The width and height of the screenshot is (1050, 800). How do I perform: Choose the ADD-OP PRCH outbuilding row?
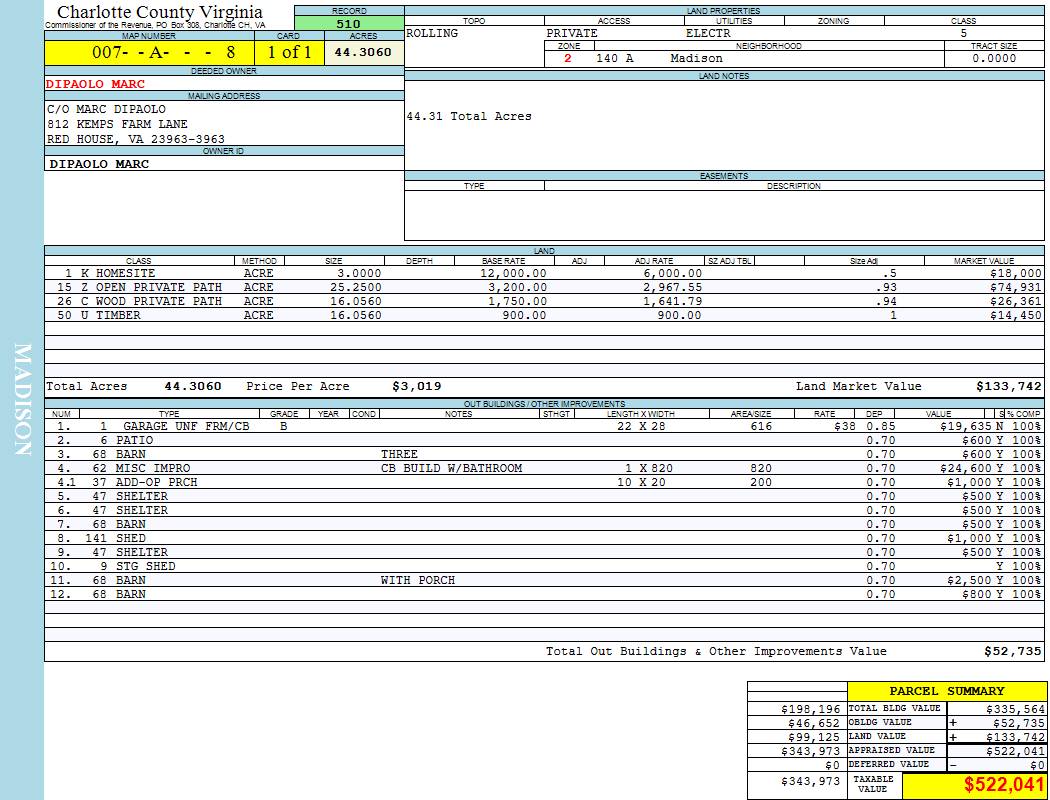[154, 482]
